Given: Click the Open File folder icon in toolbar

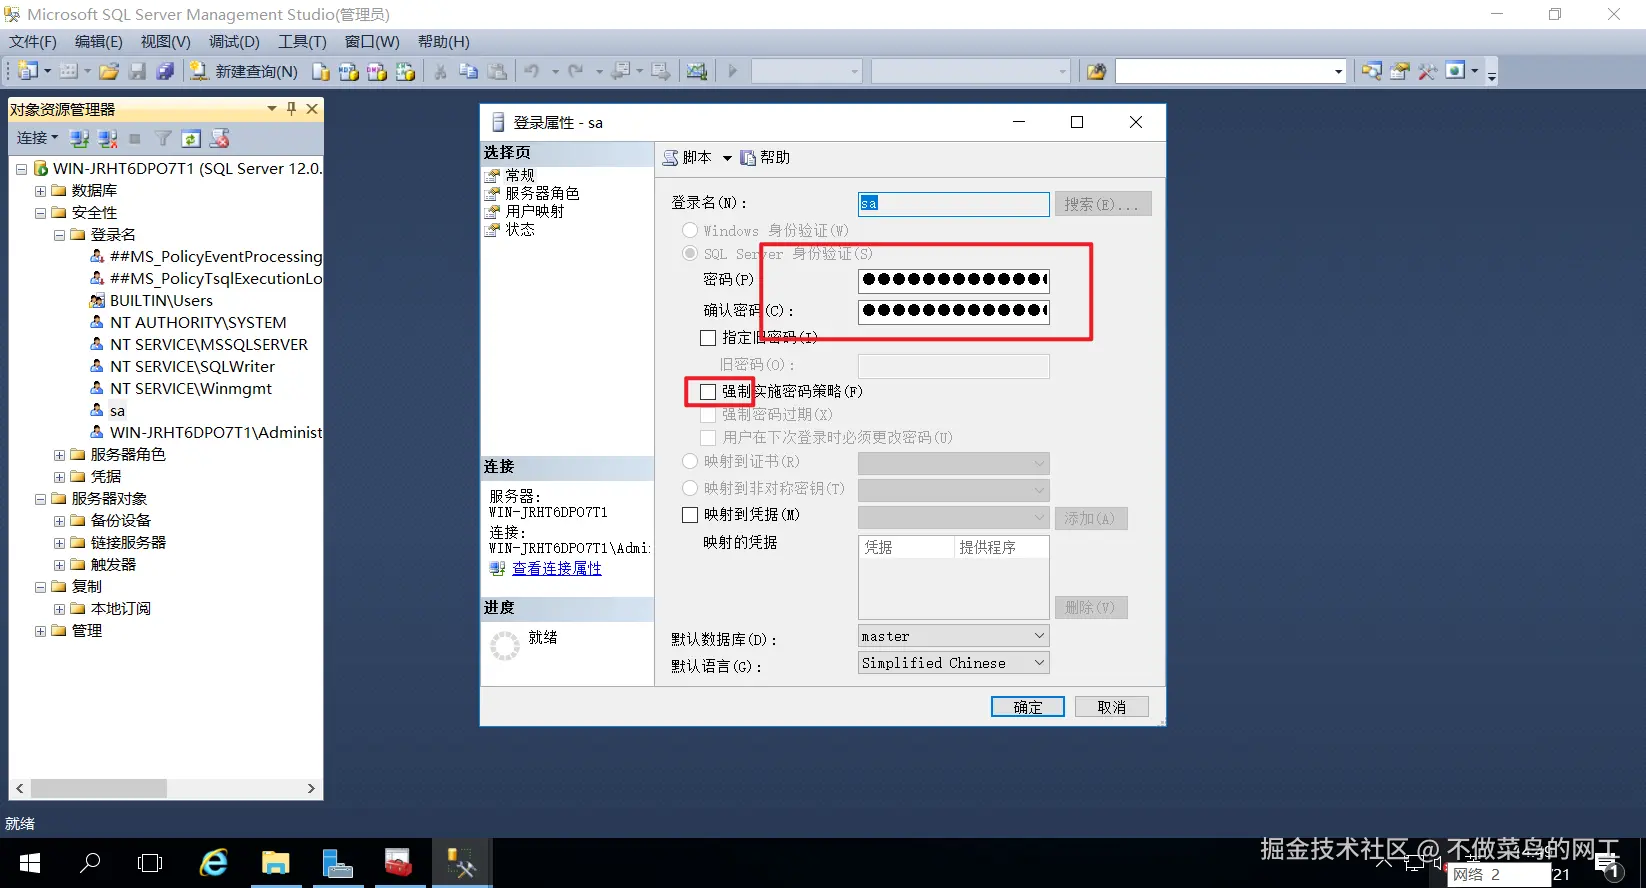Looking at the screenshot, I should coord(109,71).
